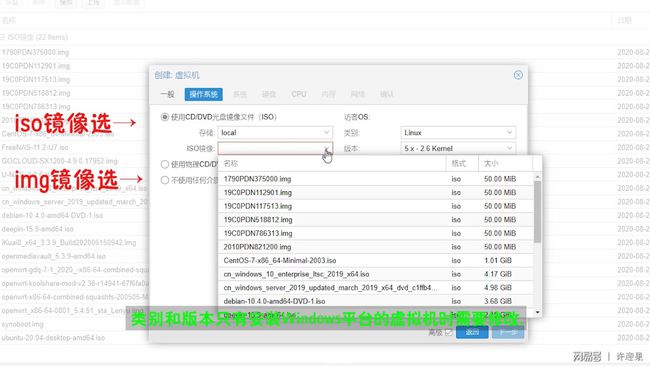Select 19C0PDN112901.img in background list
The image size is (650, 367).
(x=36, y=66)
